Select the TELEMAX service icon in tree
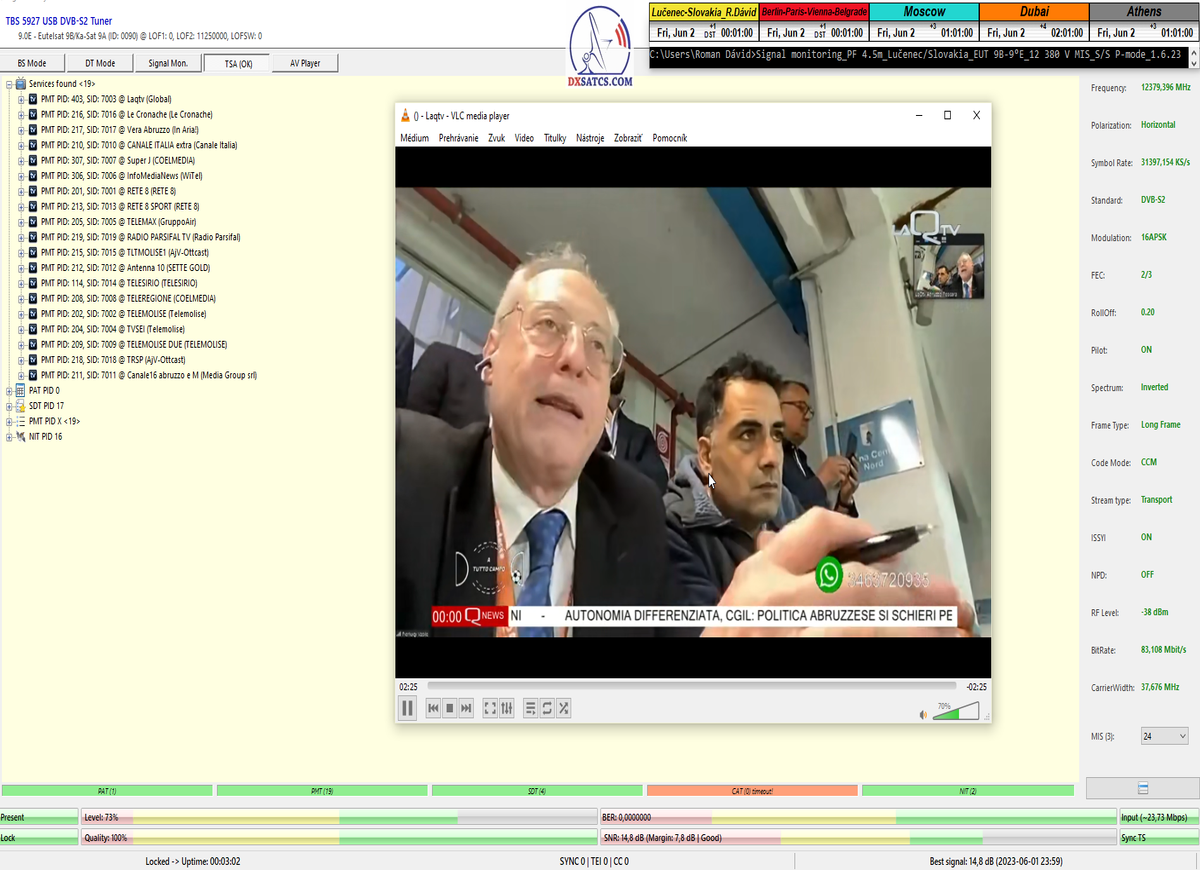Viewport: 1200px width, 870px height. click(x=33, y=222)
